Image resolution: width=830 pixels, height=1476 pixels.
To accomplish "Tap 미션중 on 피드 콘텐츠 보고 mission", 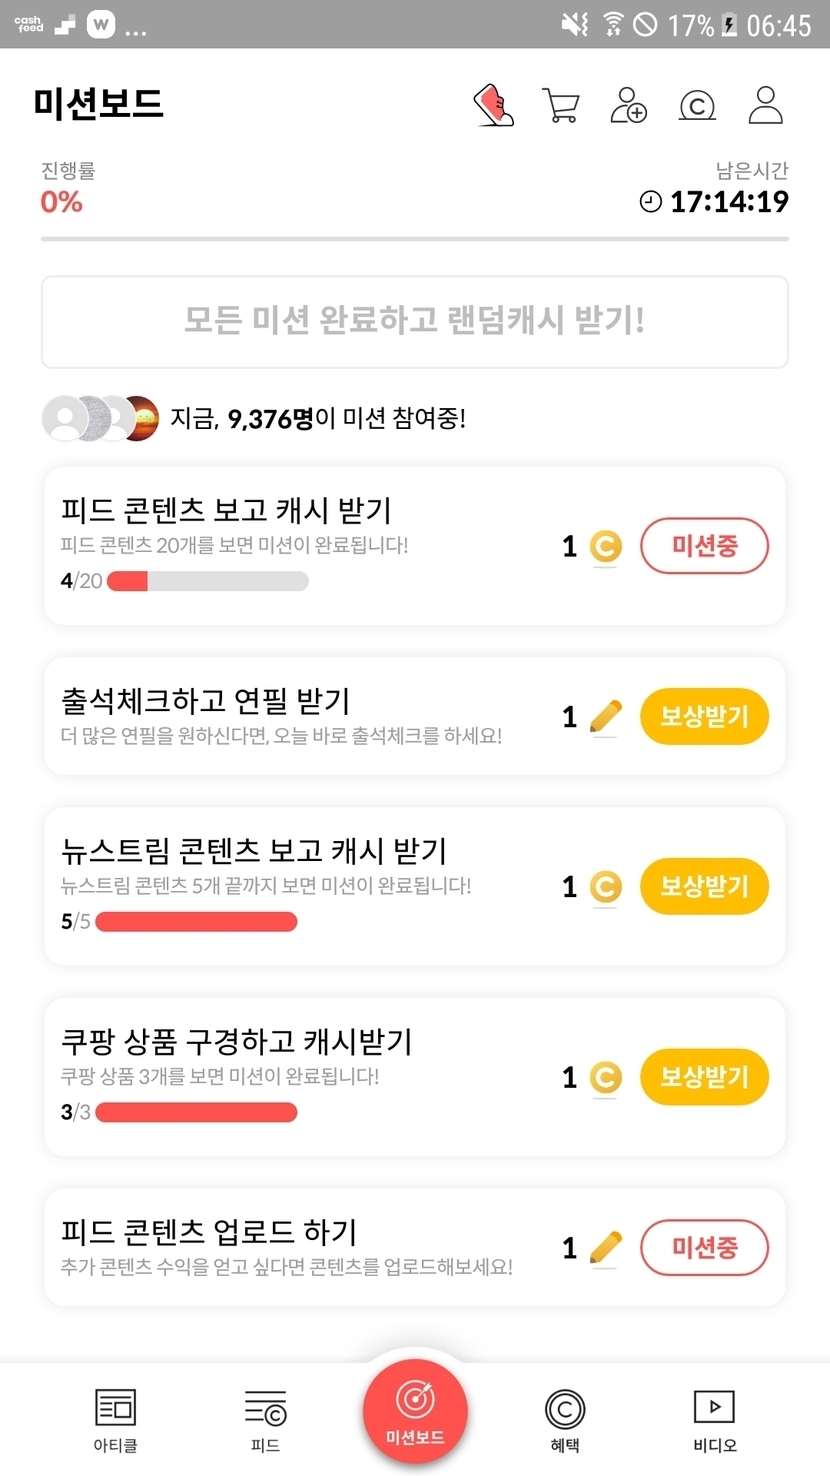I will 704,546.
